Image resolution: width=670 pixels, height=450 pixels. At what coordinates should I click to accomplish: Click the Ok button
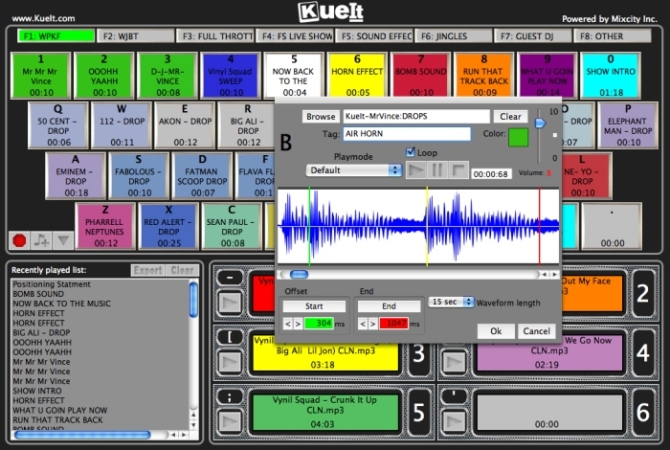(496, 331)
